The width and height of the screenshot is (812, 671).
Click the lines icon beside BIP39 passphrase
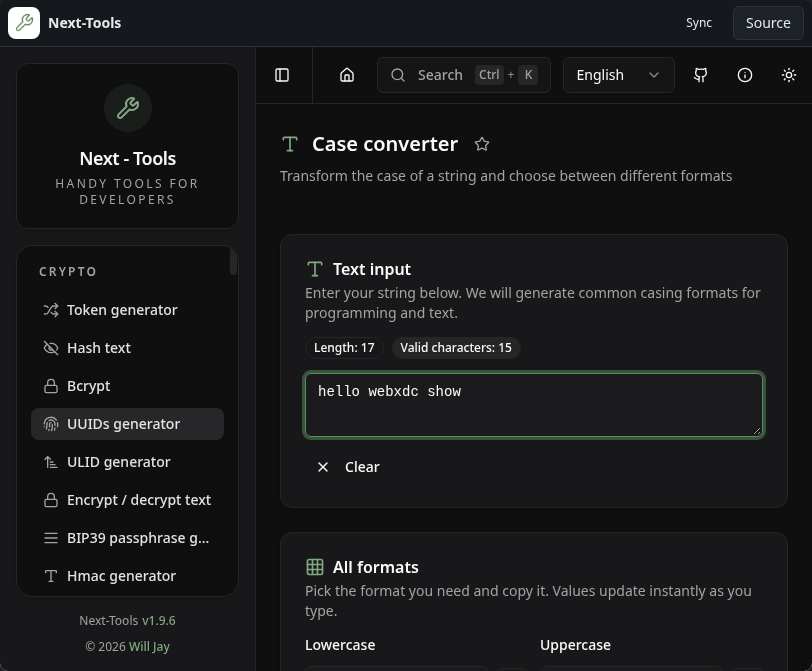point(51,538)
